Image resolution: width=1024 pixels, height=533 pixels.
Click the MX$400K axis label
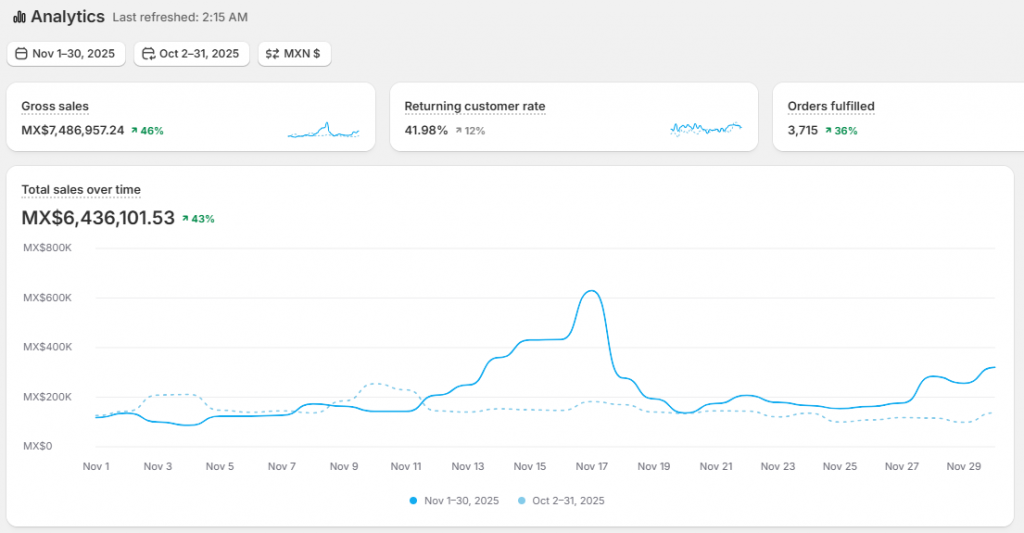tap(48, 347)
